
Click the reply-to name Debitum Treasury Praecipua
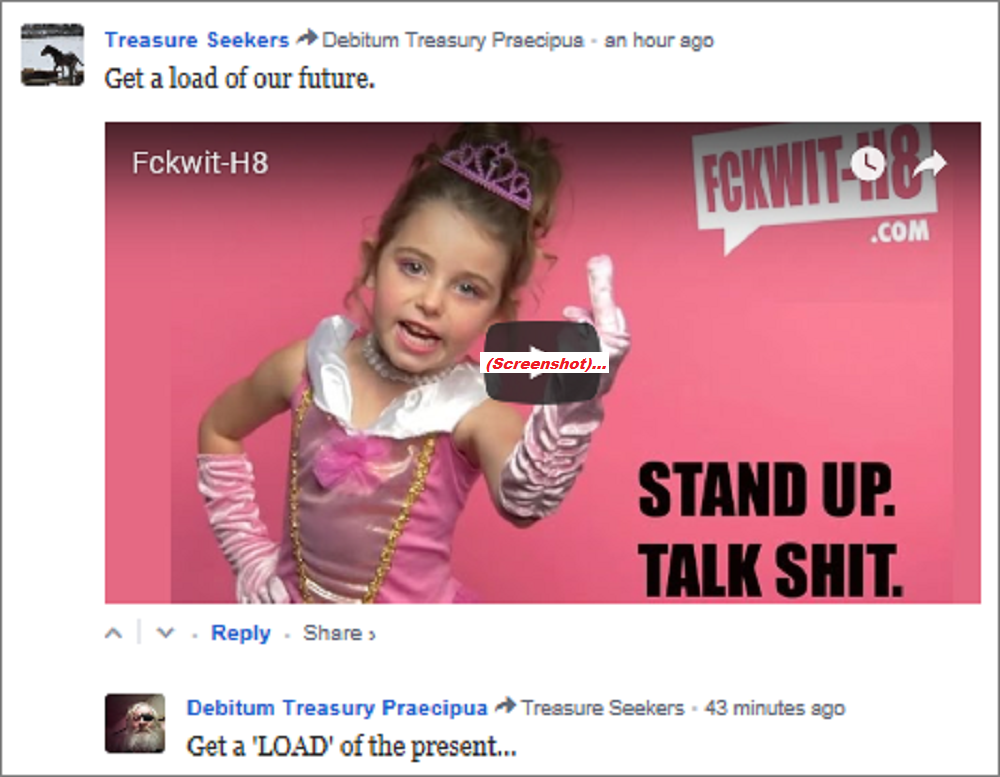point(453,40)
